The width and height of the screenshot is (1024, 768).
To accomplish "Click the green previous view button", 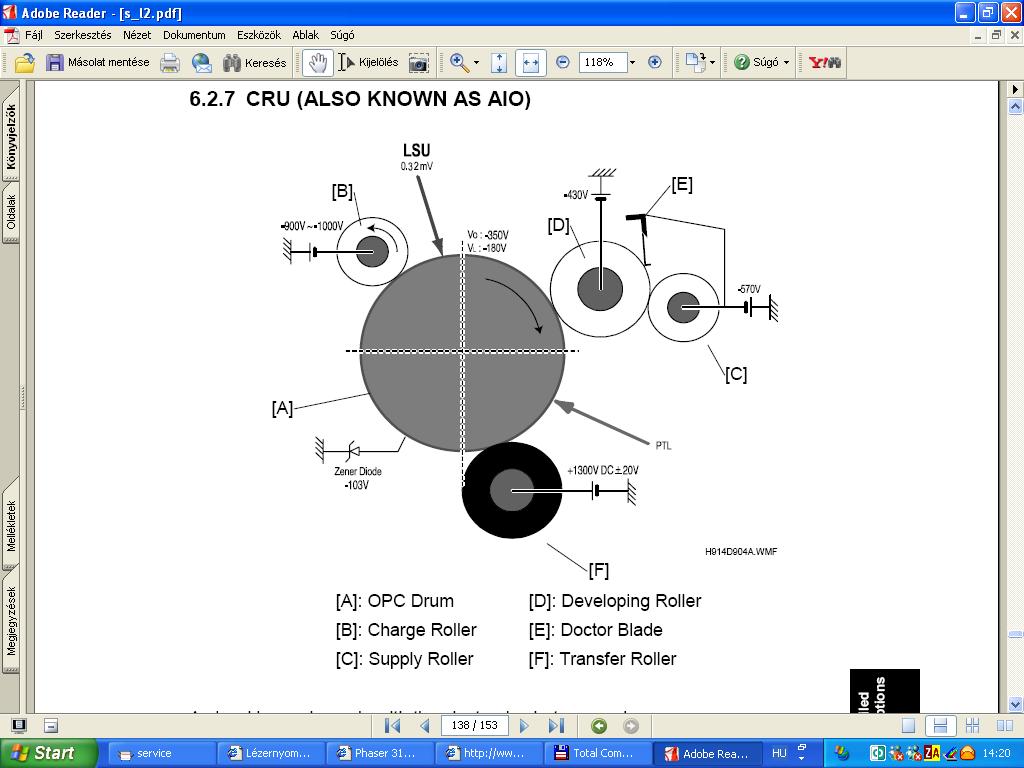I will pos(599,726).
